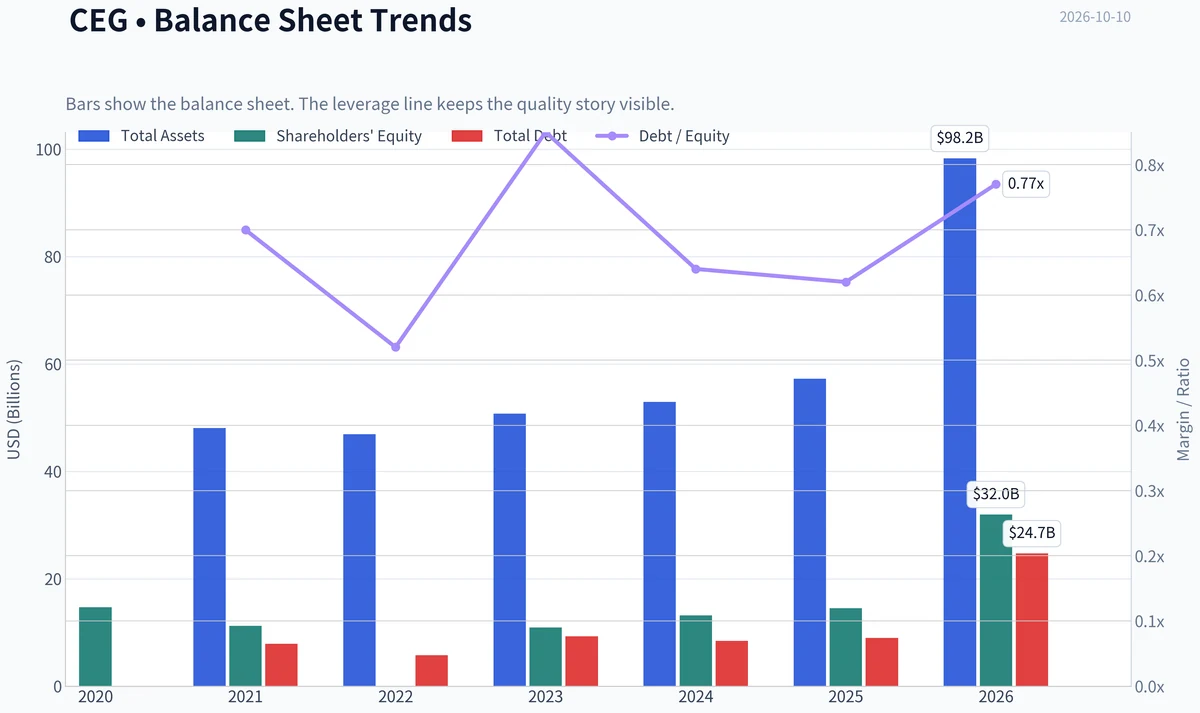Select the 2026 Total Assets bar

tap(960, 422)
